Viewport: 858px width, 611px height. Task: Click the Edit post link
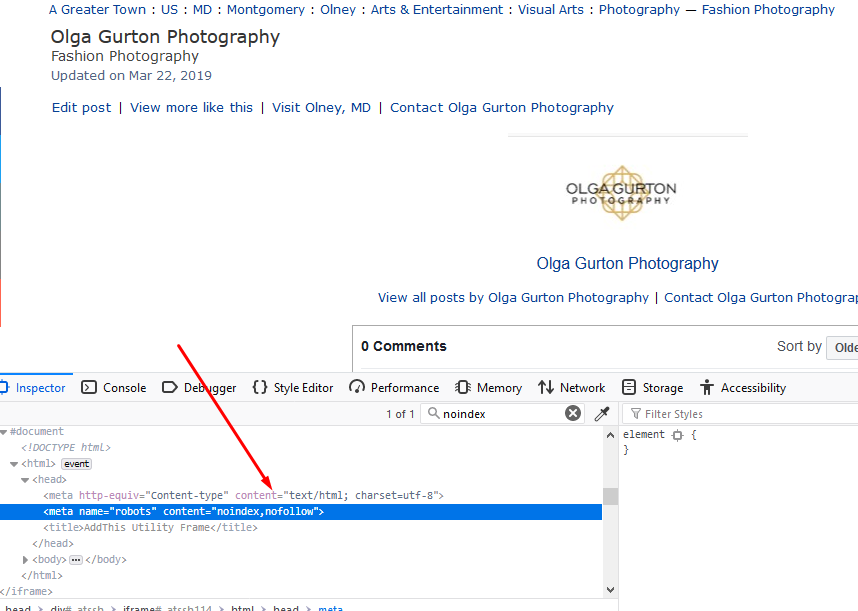[82, 108]
